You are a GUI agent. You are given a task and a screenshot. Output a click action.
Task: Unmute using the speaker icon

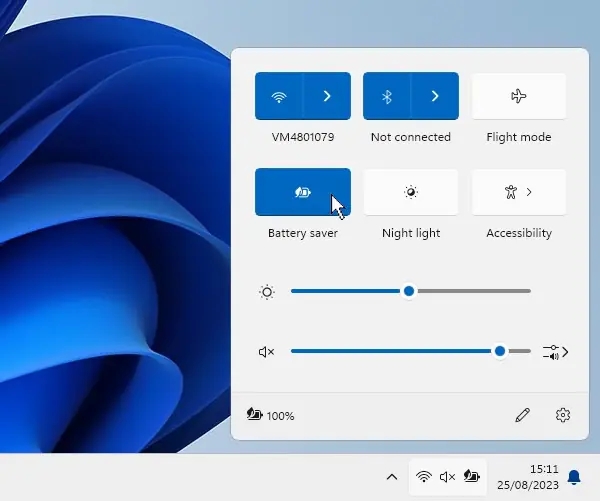coord(266,352)
